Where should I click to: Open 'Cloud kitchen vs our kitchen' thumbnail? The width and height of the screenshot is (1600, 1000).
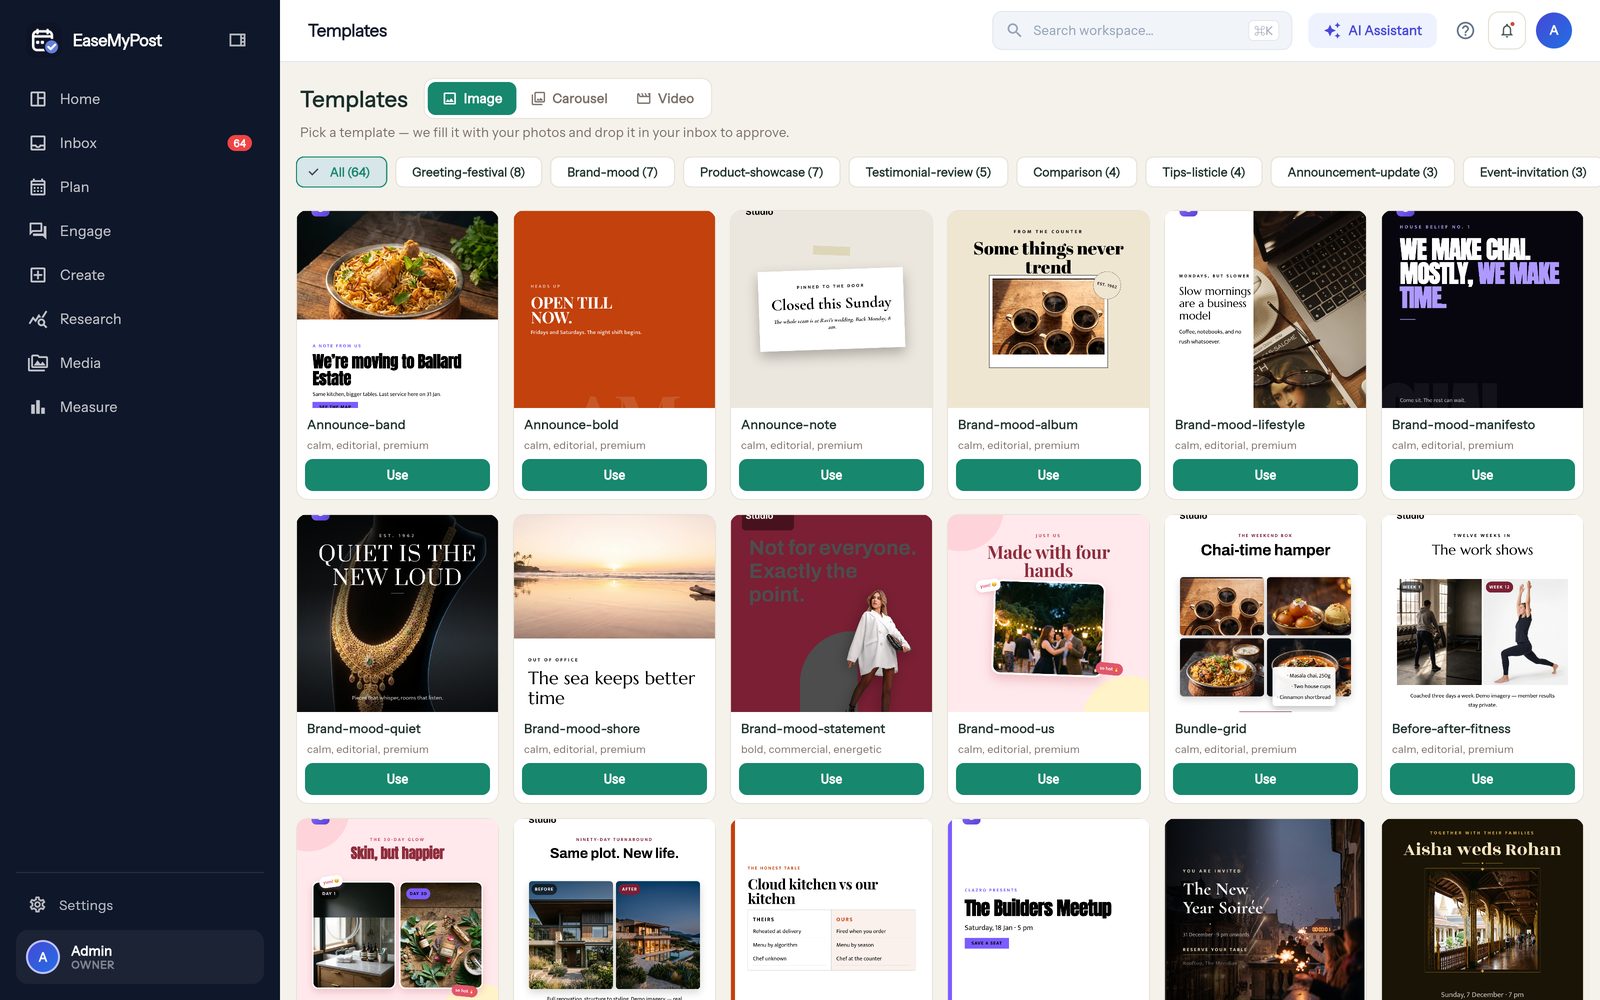(831, 909)
